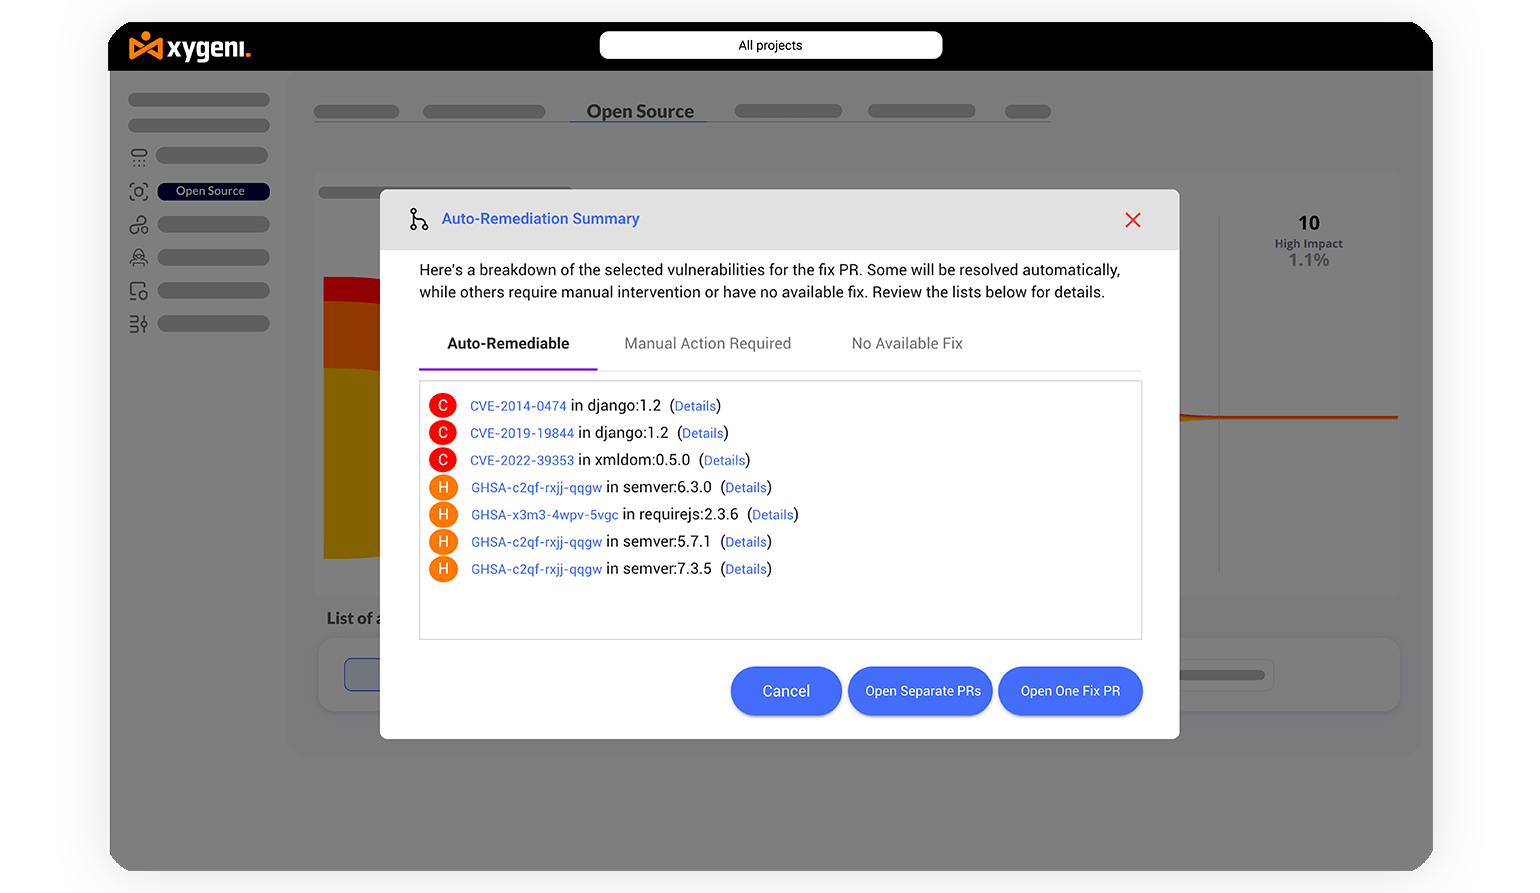Click the sidebar server stack icon

(x=139, y=158)
